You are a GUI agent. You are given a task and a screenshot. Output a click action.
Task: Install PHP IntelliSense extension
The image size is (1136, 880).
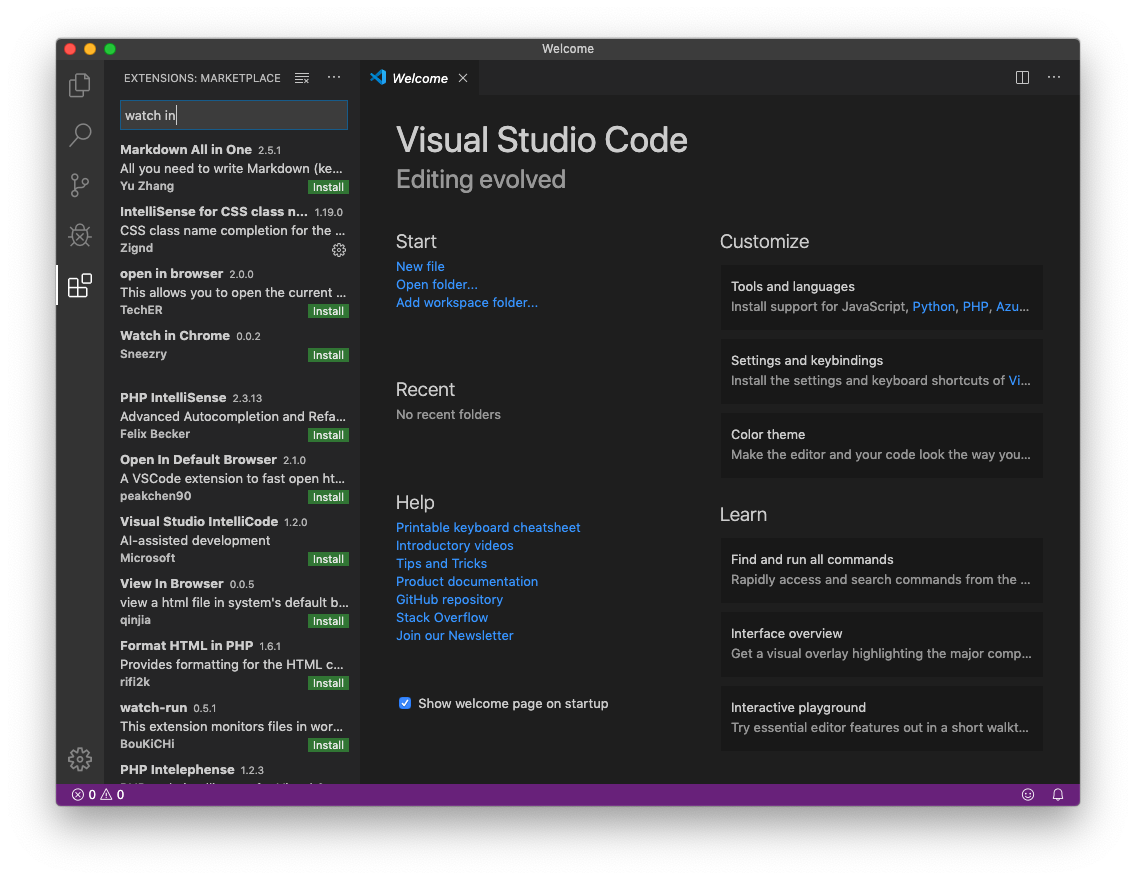click(x=328, y=435)
